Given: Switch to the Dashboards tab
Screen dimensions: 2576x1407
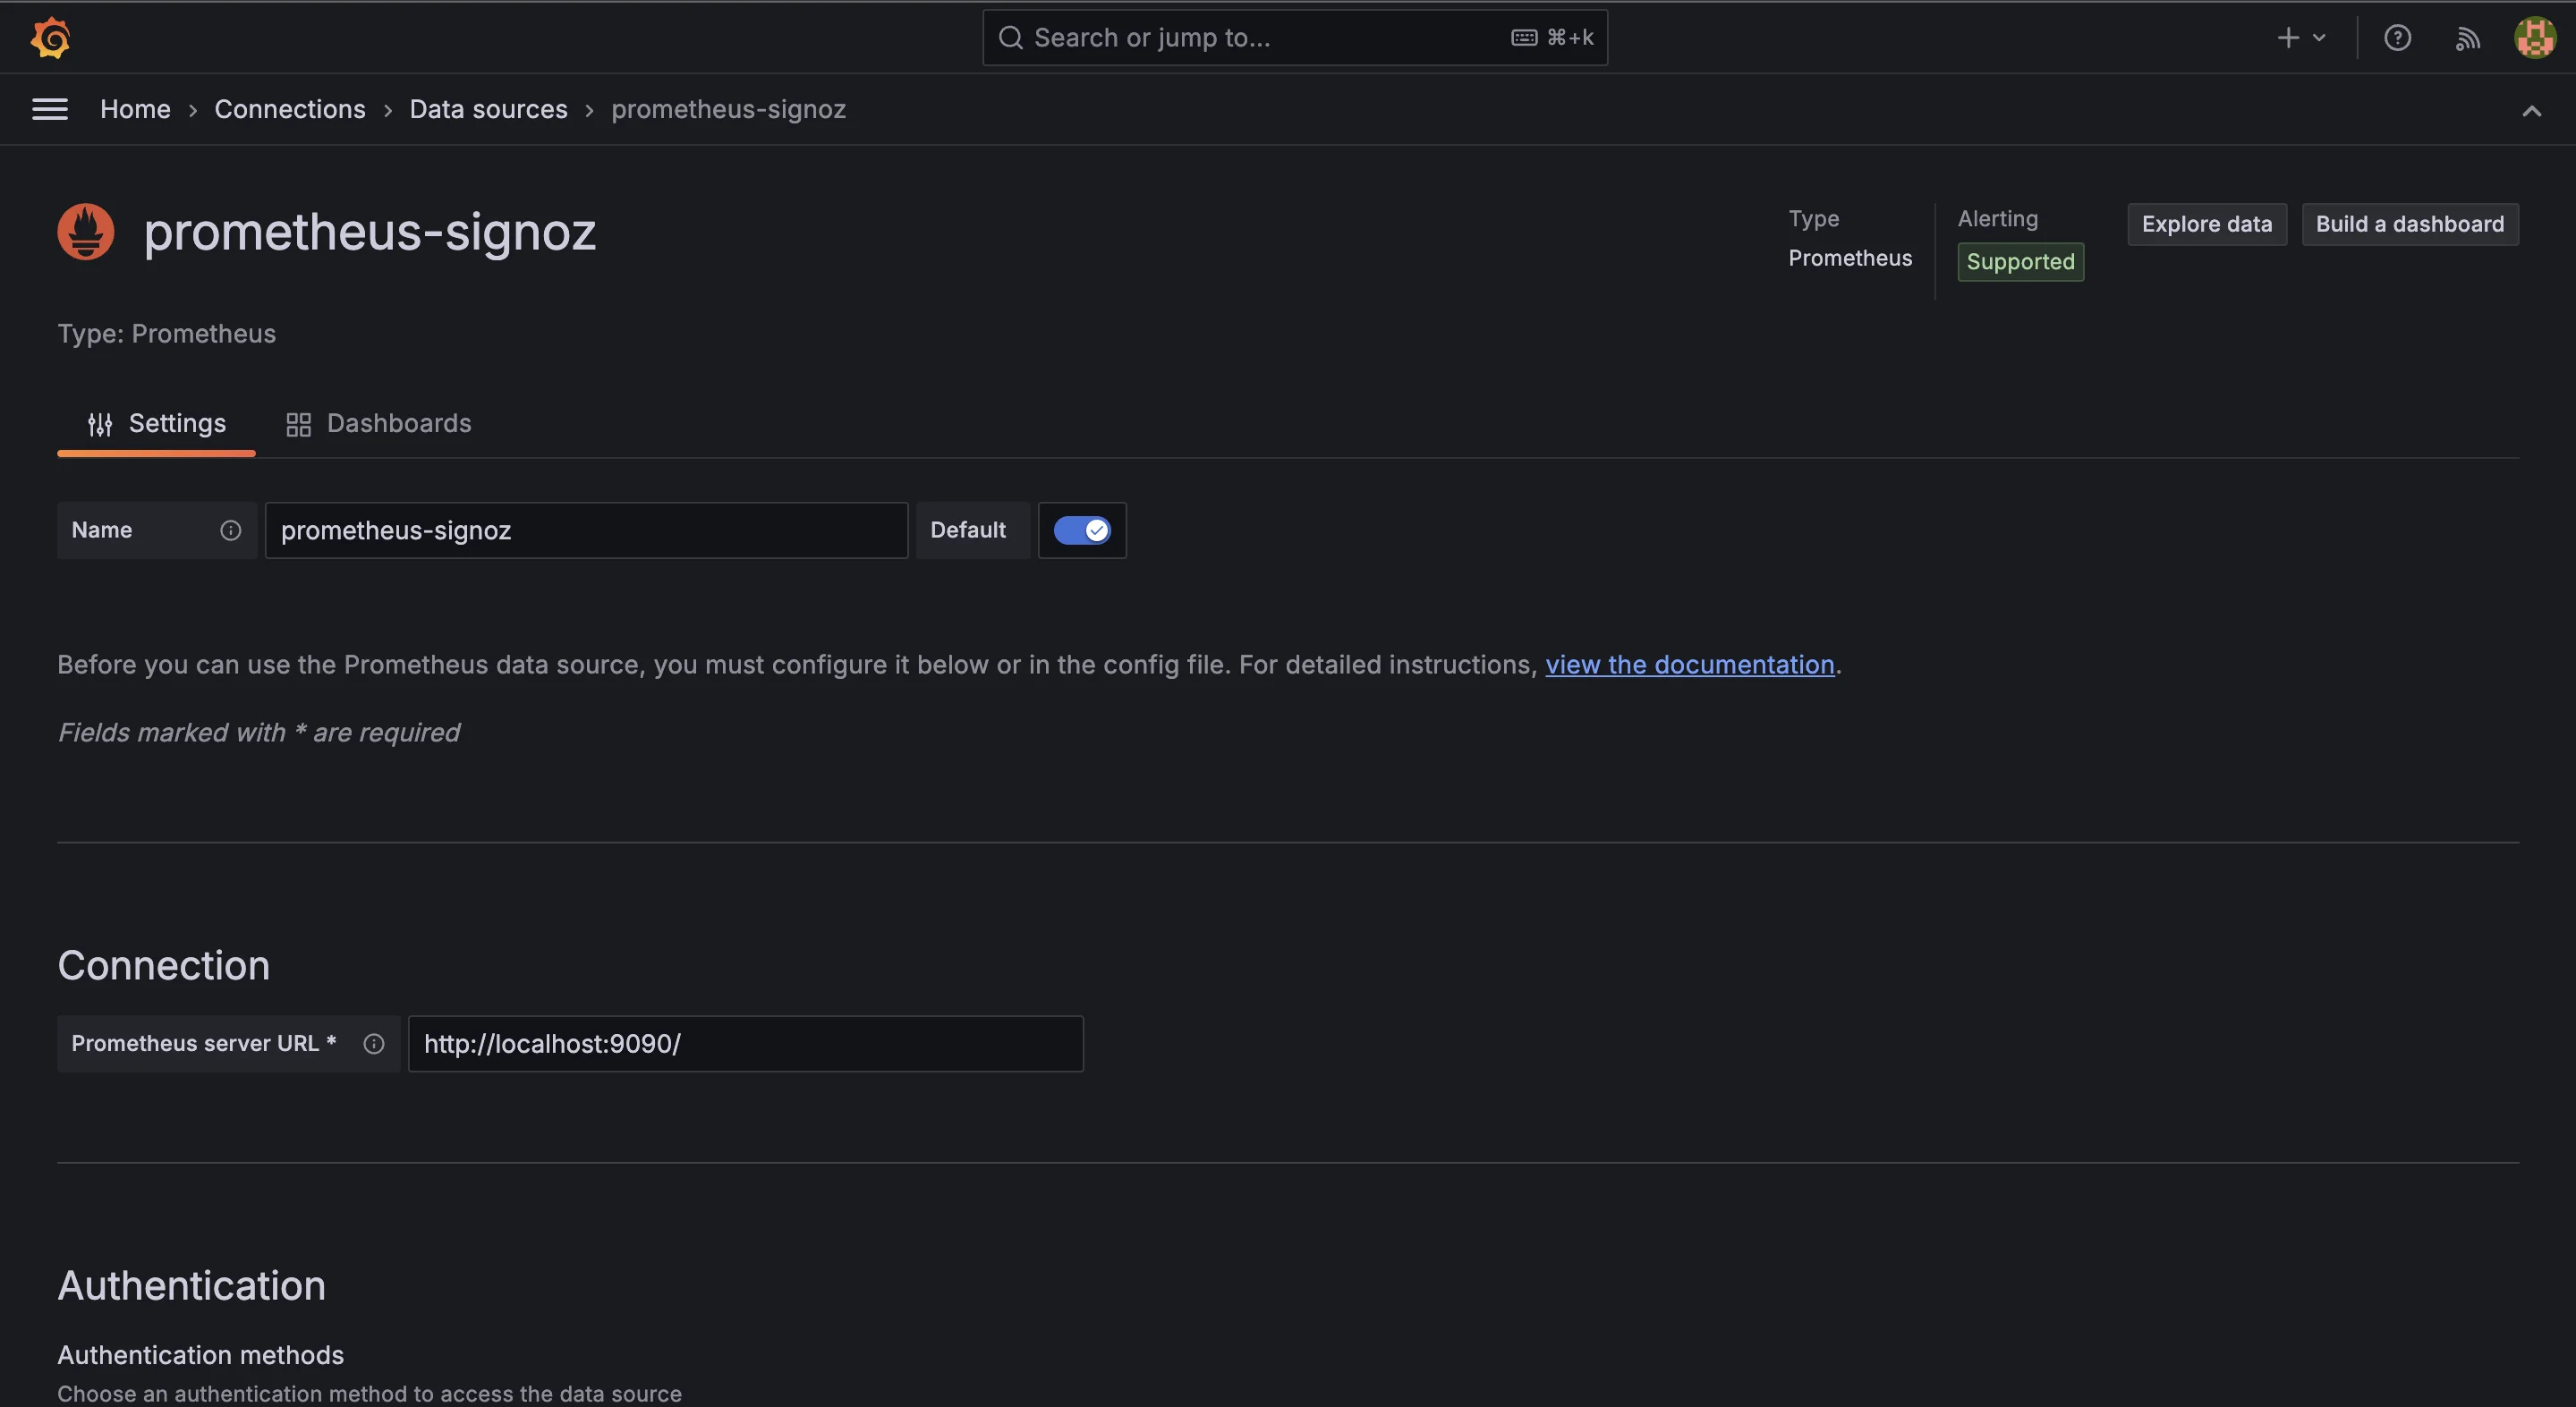Looking at the screenshot, I should coord(378,424).
